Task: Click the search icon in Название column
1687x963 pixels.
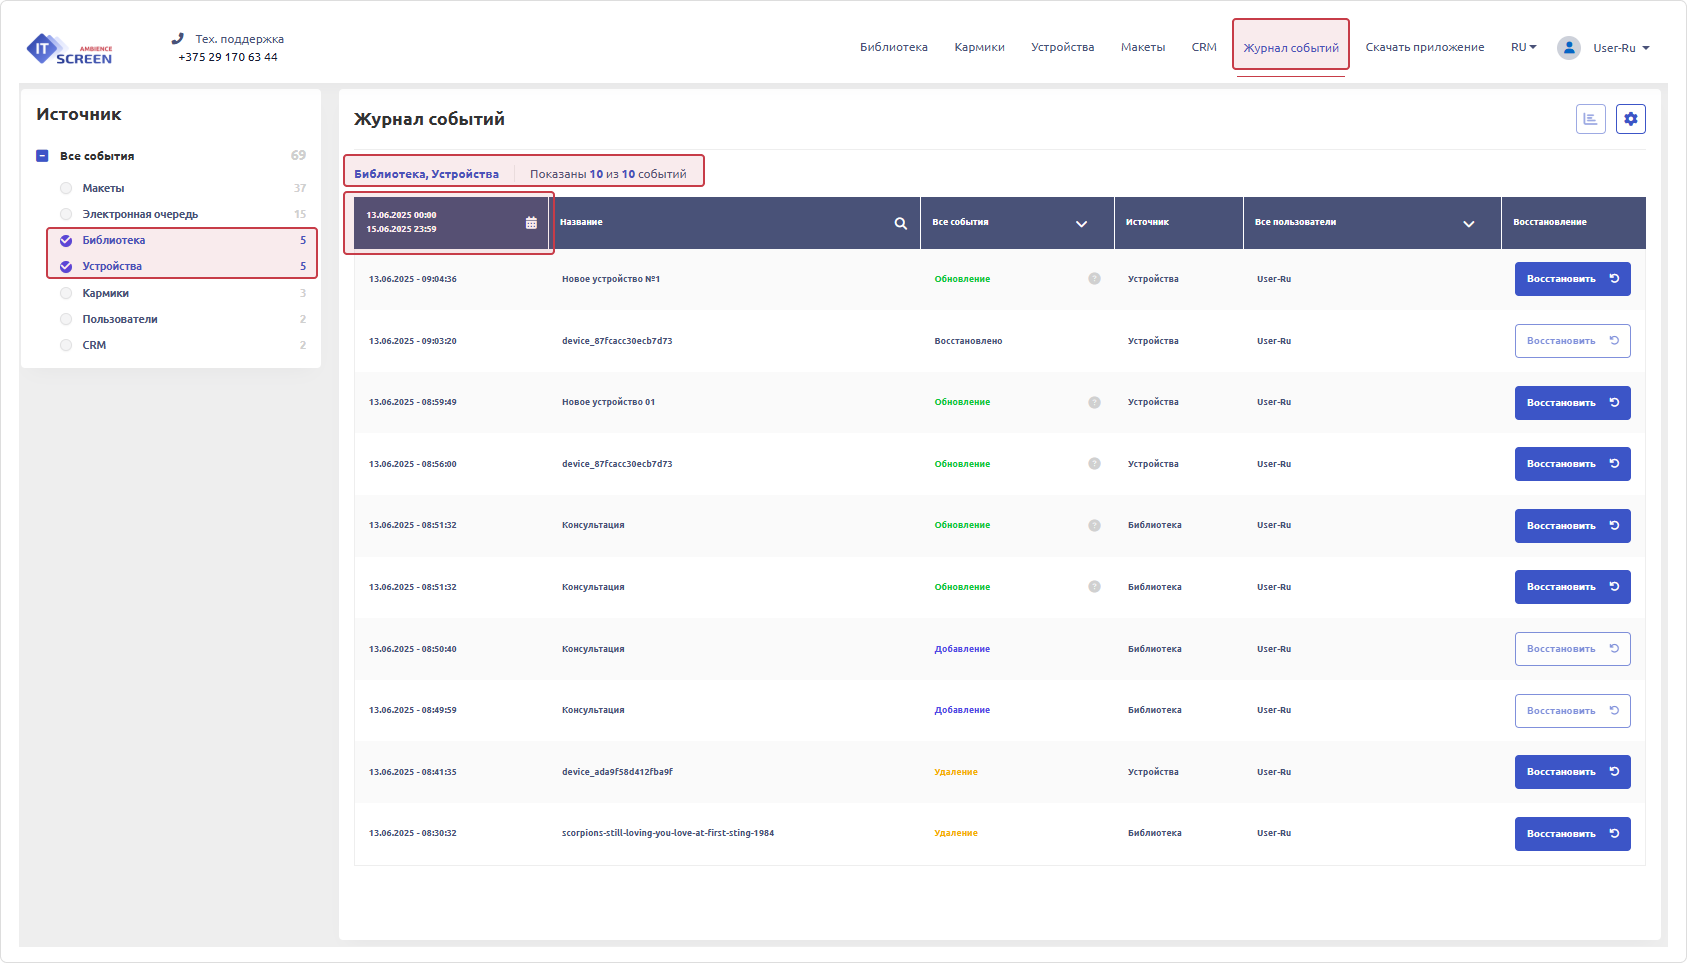Action: [x=900, y=223]
